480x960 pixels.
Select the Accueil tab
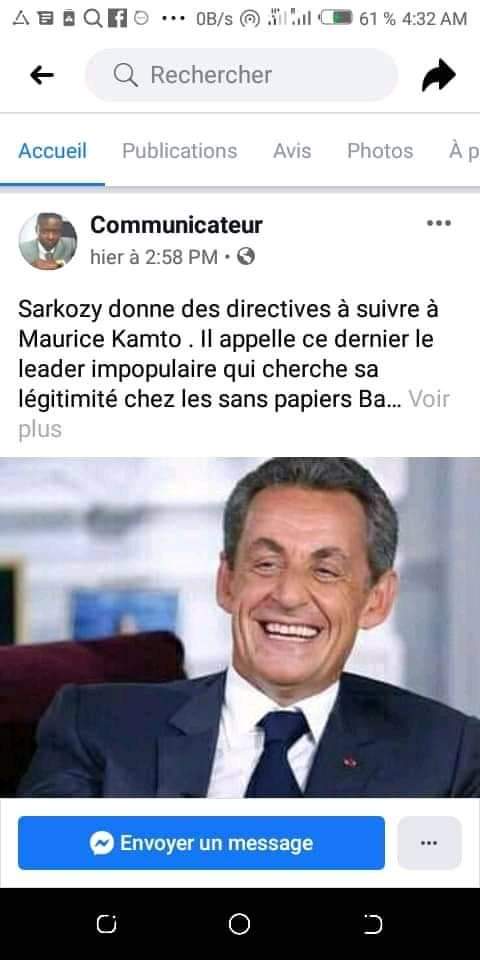pyautogui.click(x=53, y=151)
